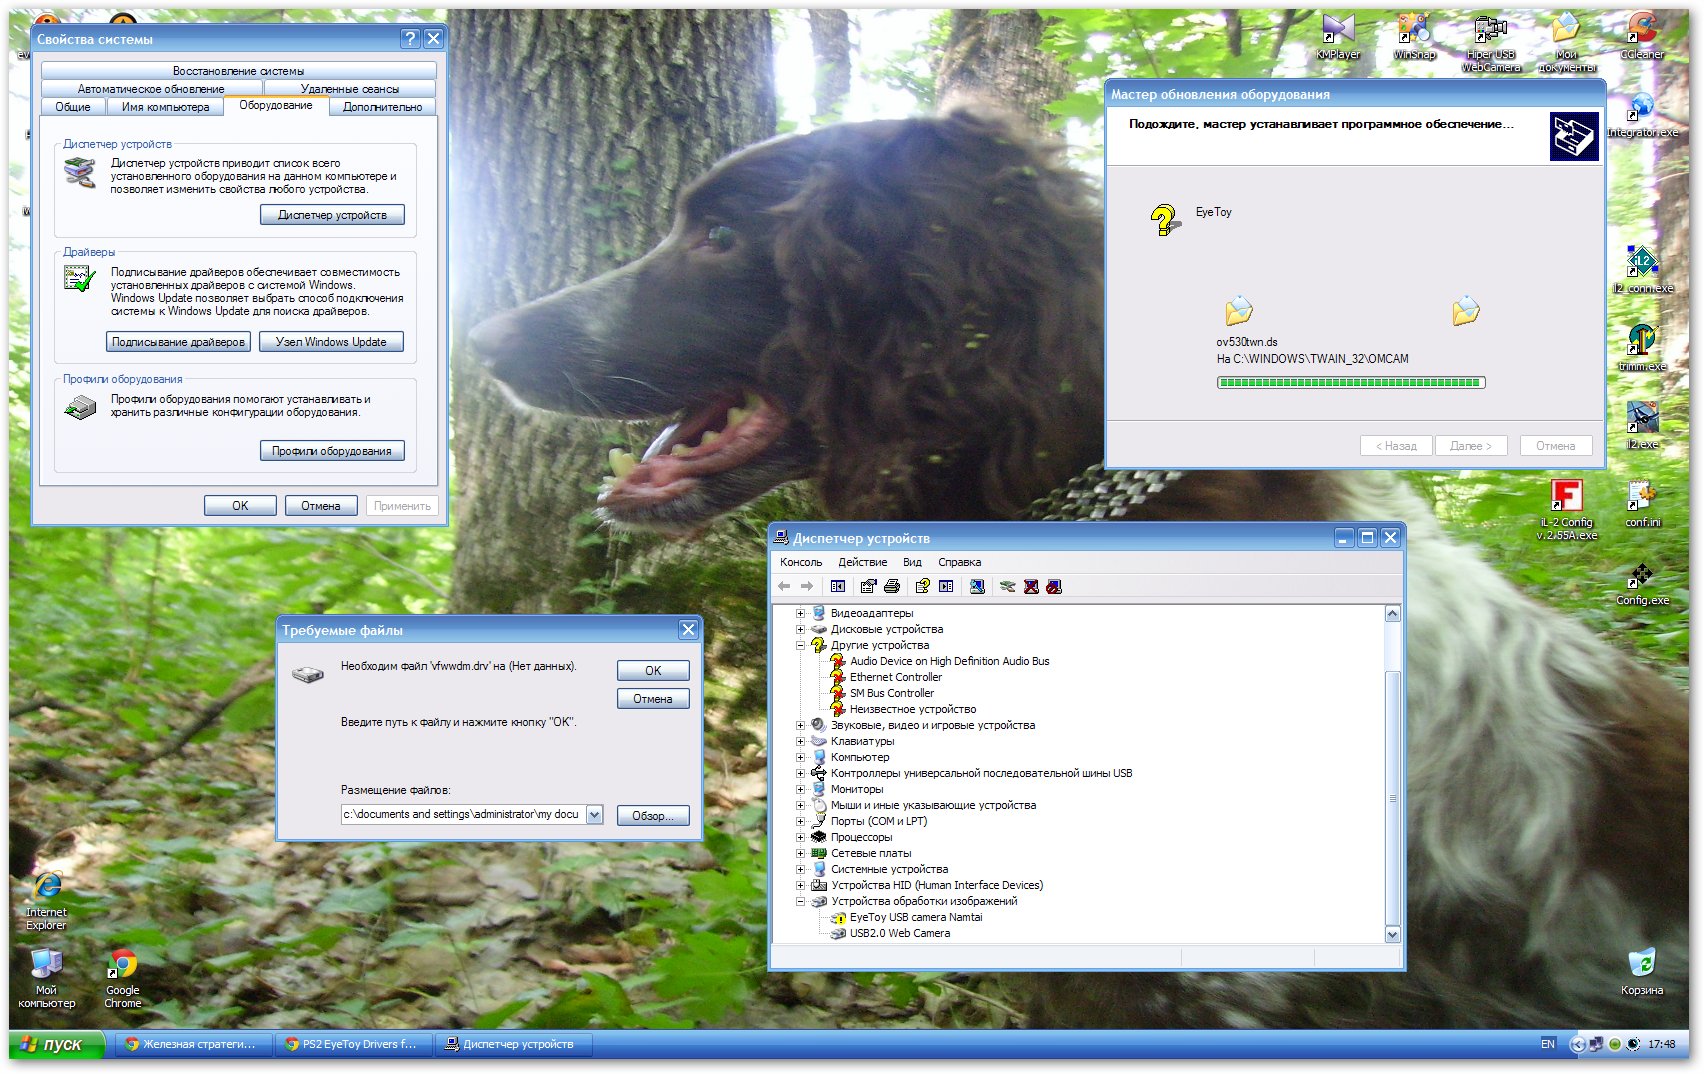Image resolution: width=1704 pixels, height=1074 pixels.
Task: Click the show/hide console tree toolbar icon
Action: pos(838,587)
